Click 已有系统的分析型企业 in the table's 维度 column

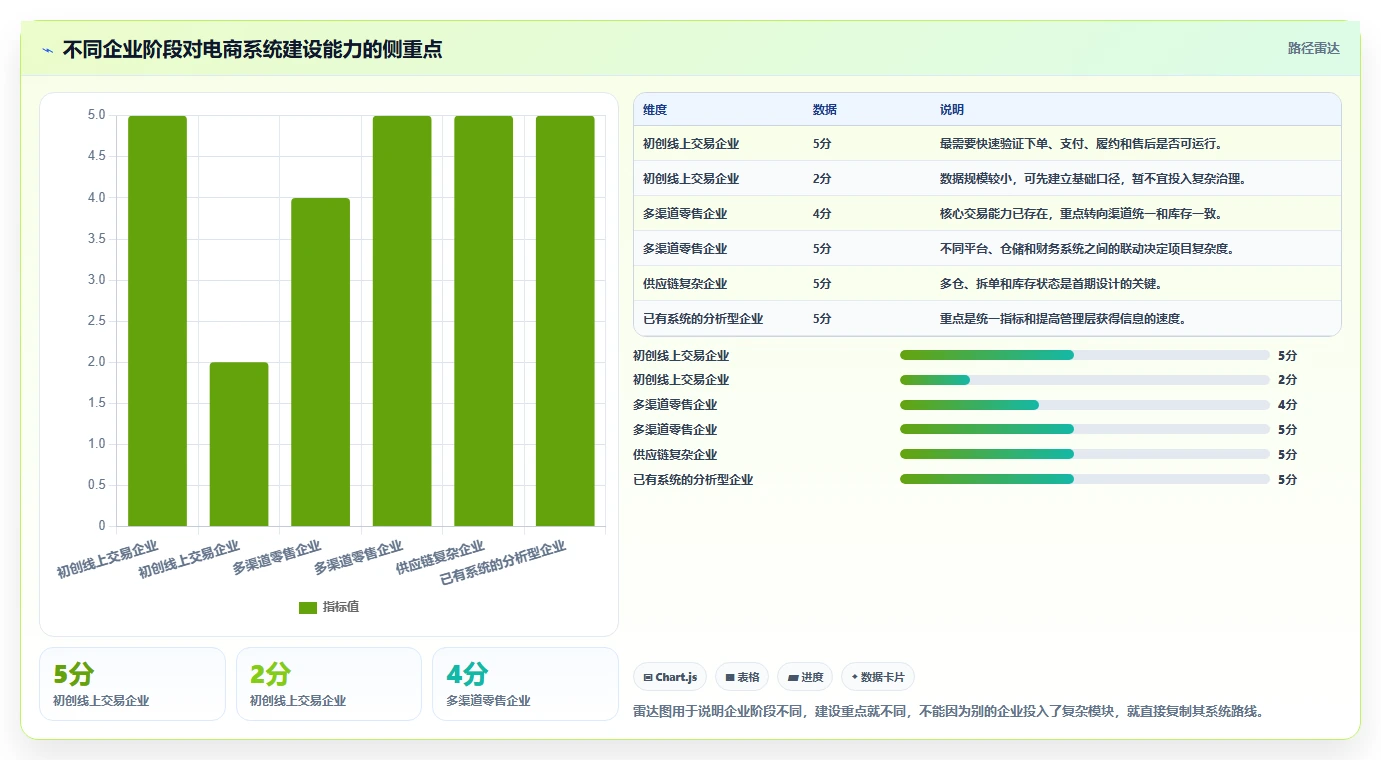tap(703, 319)
